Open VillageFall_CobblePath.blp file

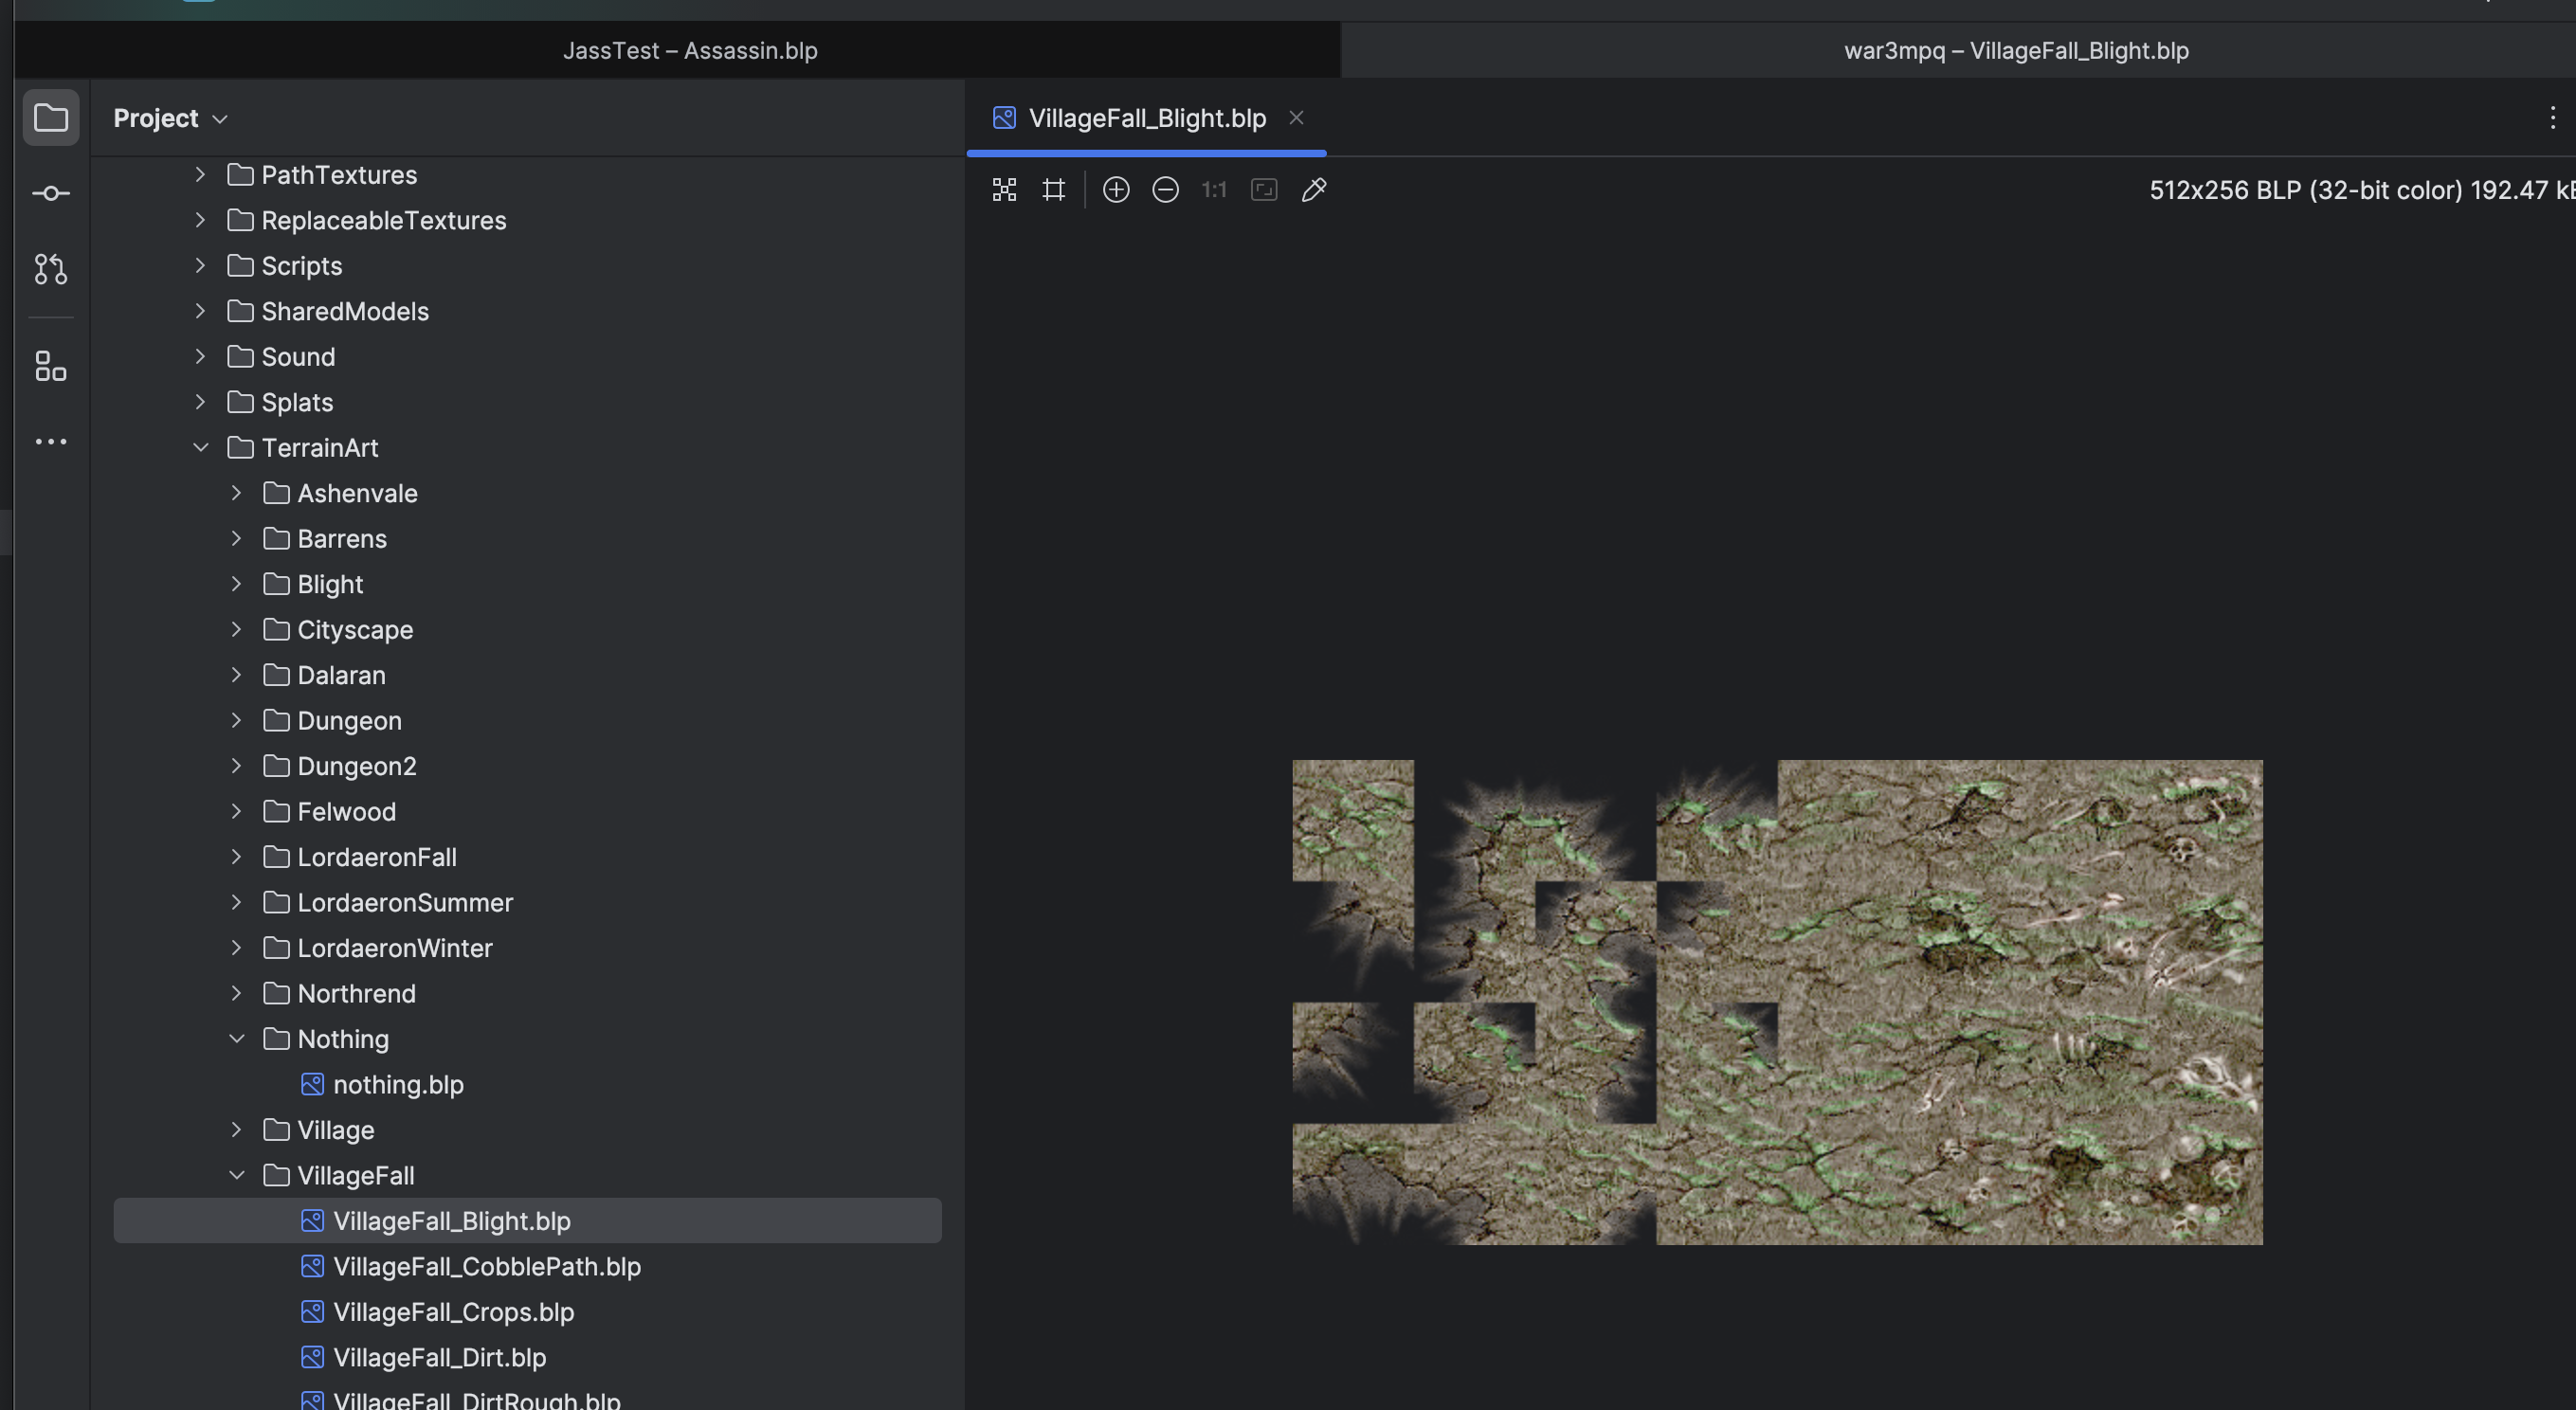[x=486, y=1267]
